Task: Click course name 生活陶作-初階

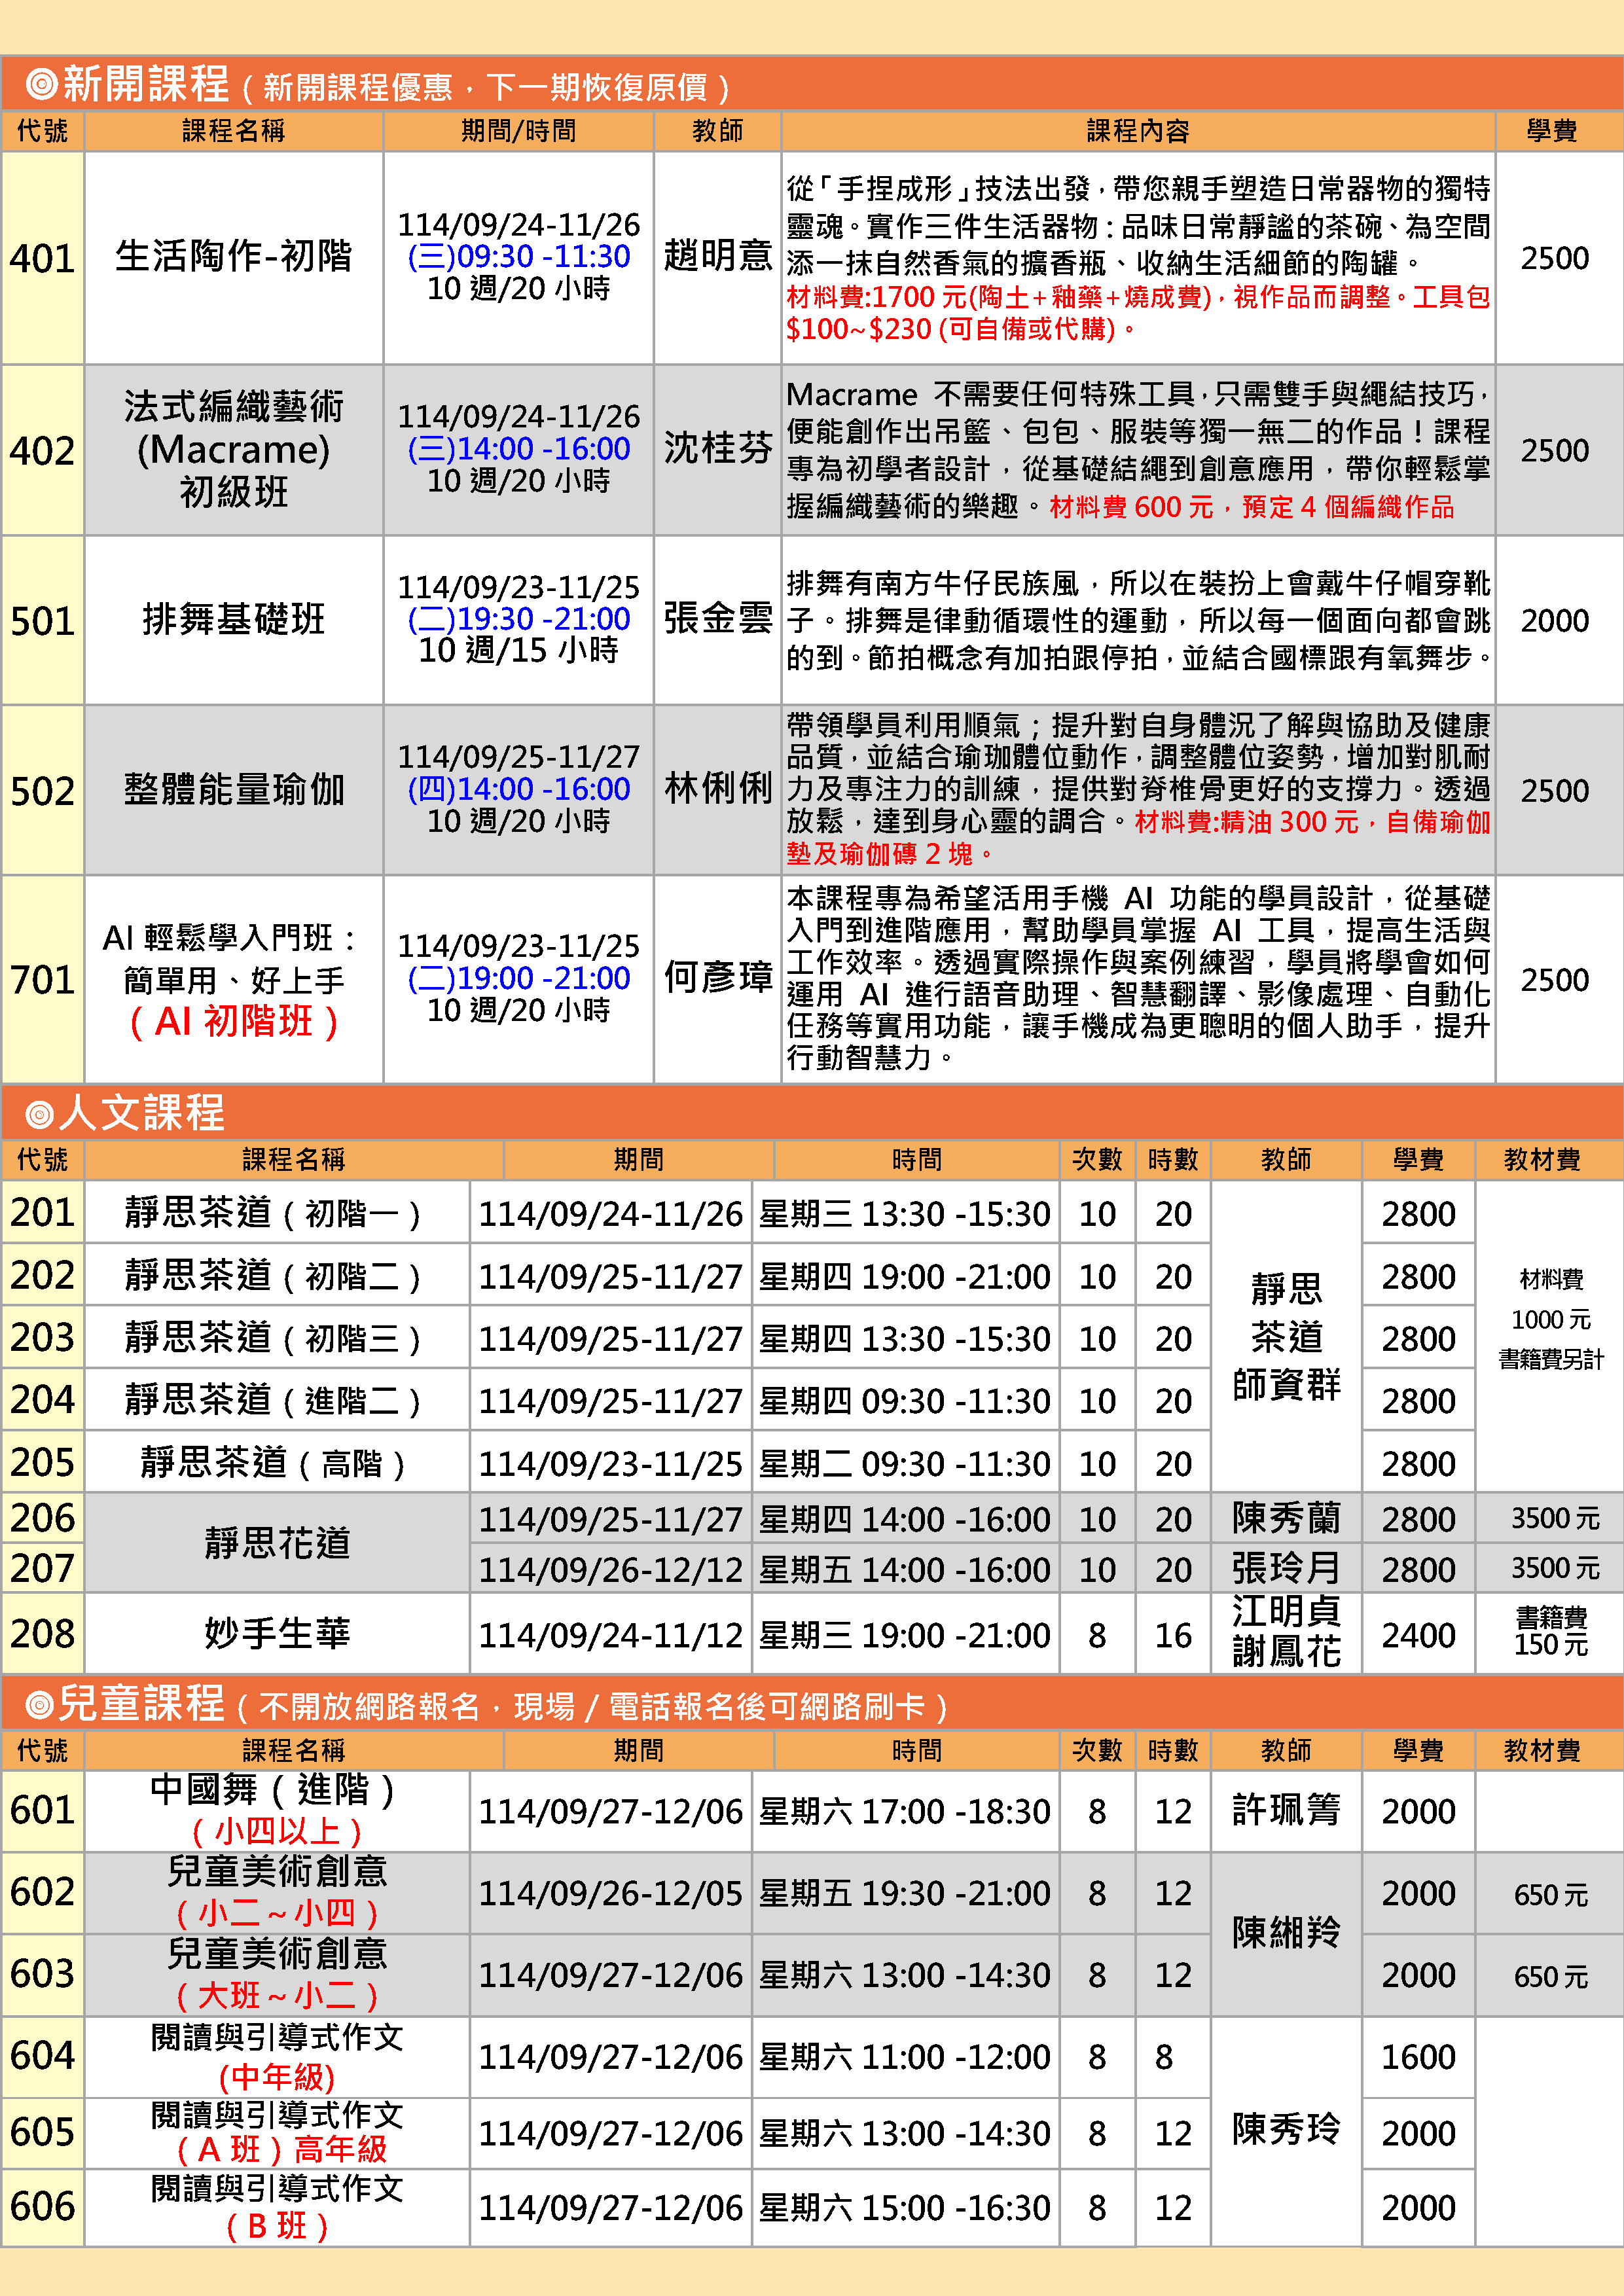Action: click(233, 256)
